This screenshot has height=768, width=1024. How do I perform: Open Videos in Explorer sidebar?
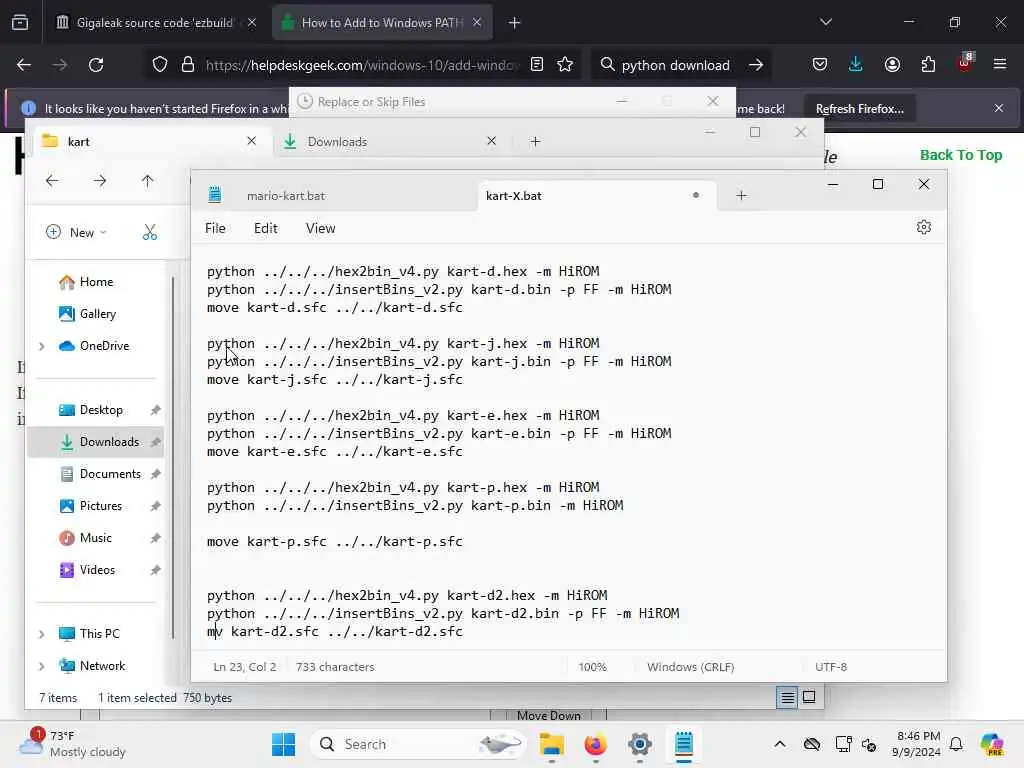pyautogui.click(x=97, y=570)
